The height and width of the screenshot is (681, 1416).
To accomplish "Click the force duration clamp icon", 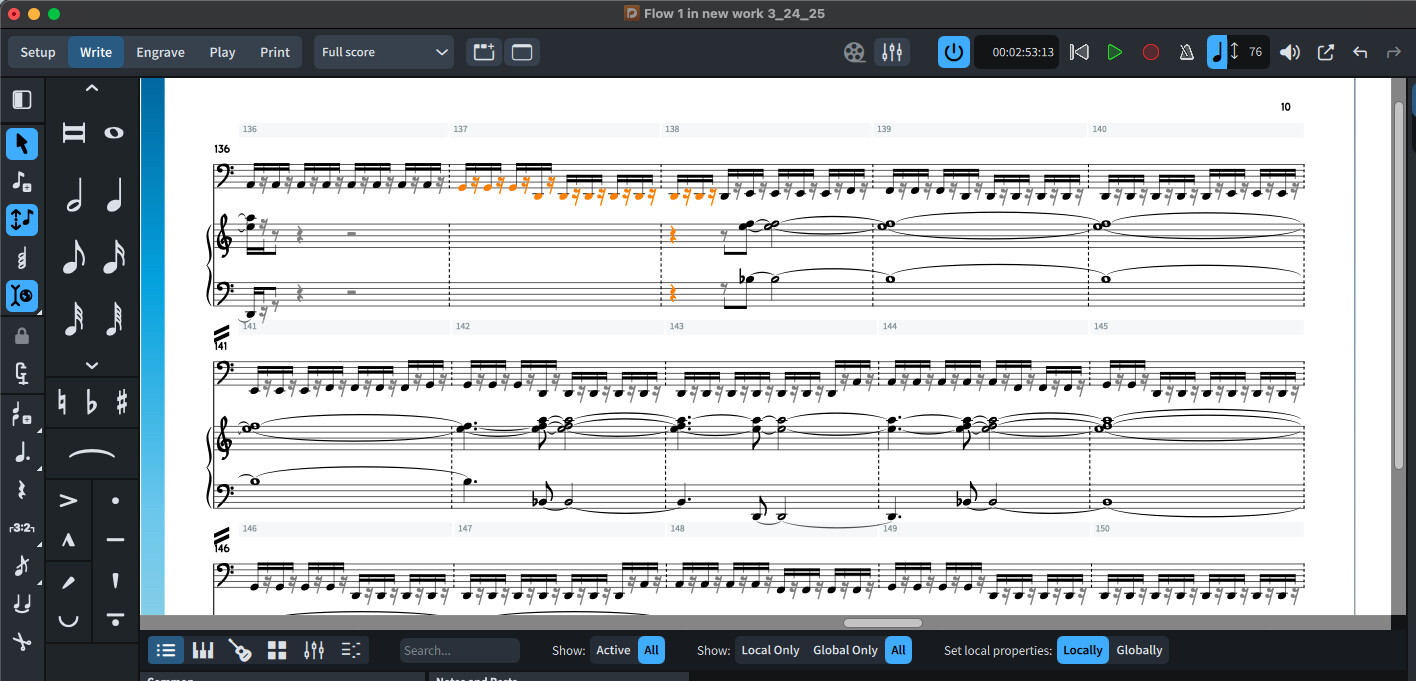I will pos(22,375).
